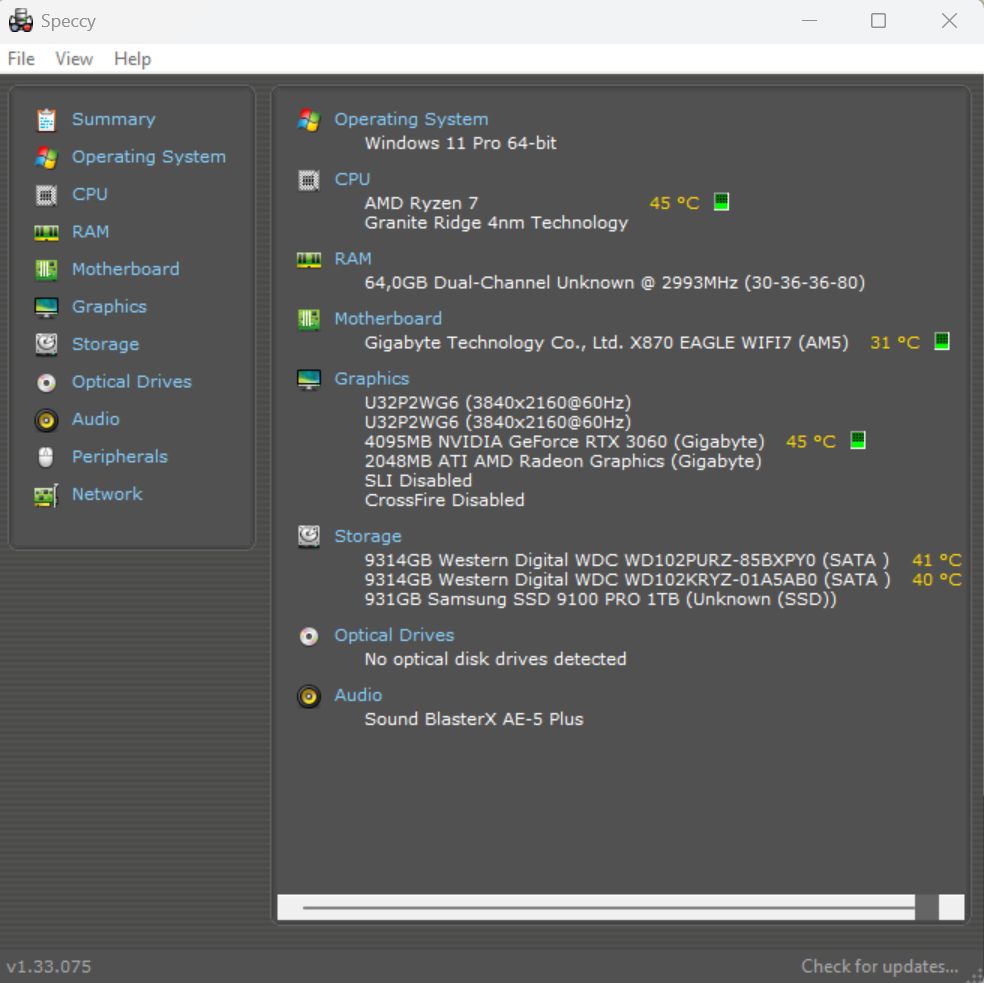Select Summary in the sidebar
Image resolution: width=984 pixels, height=983 pixels.
114,119
